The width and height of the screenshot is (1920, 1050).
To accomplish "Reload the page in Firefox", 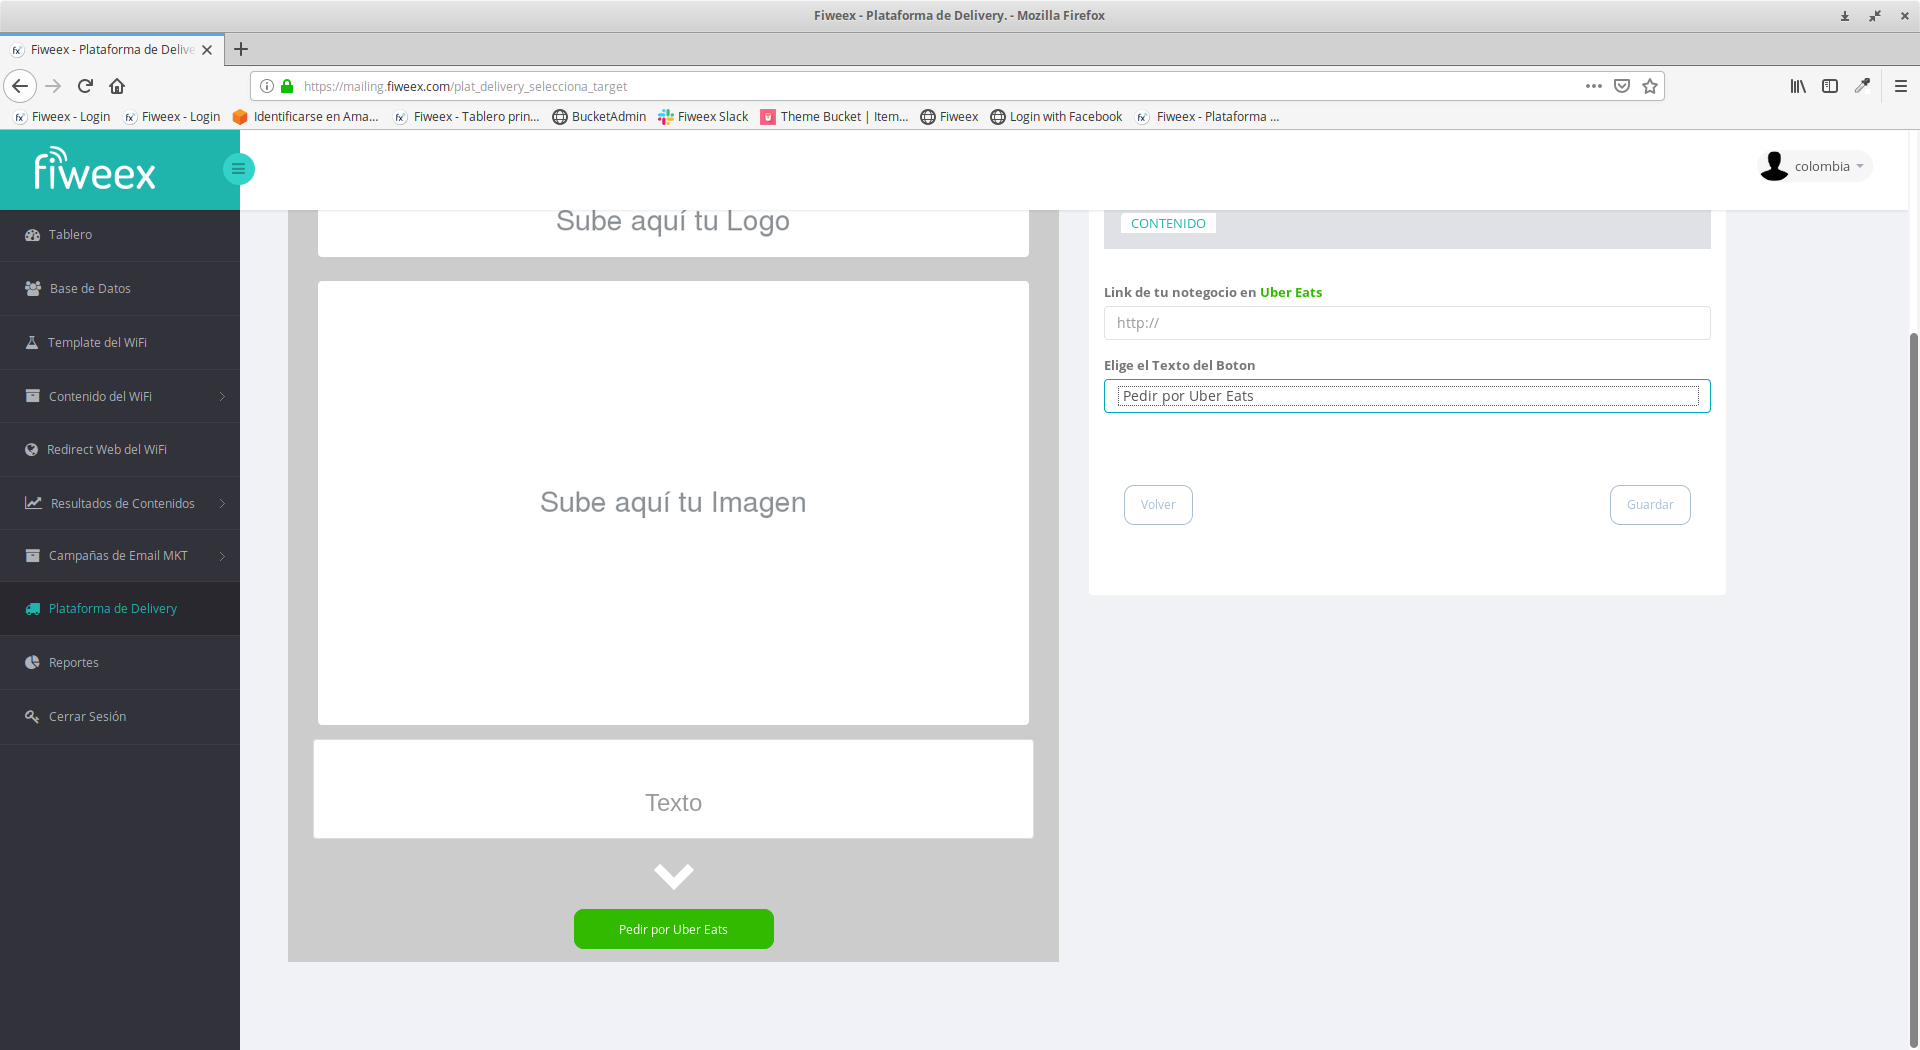I will (x=85, y=86).
